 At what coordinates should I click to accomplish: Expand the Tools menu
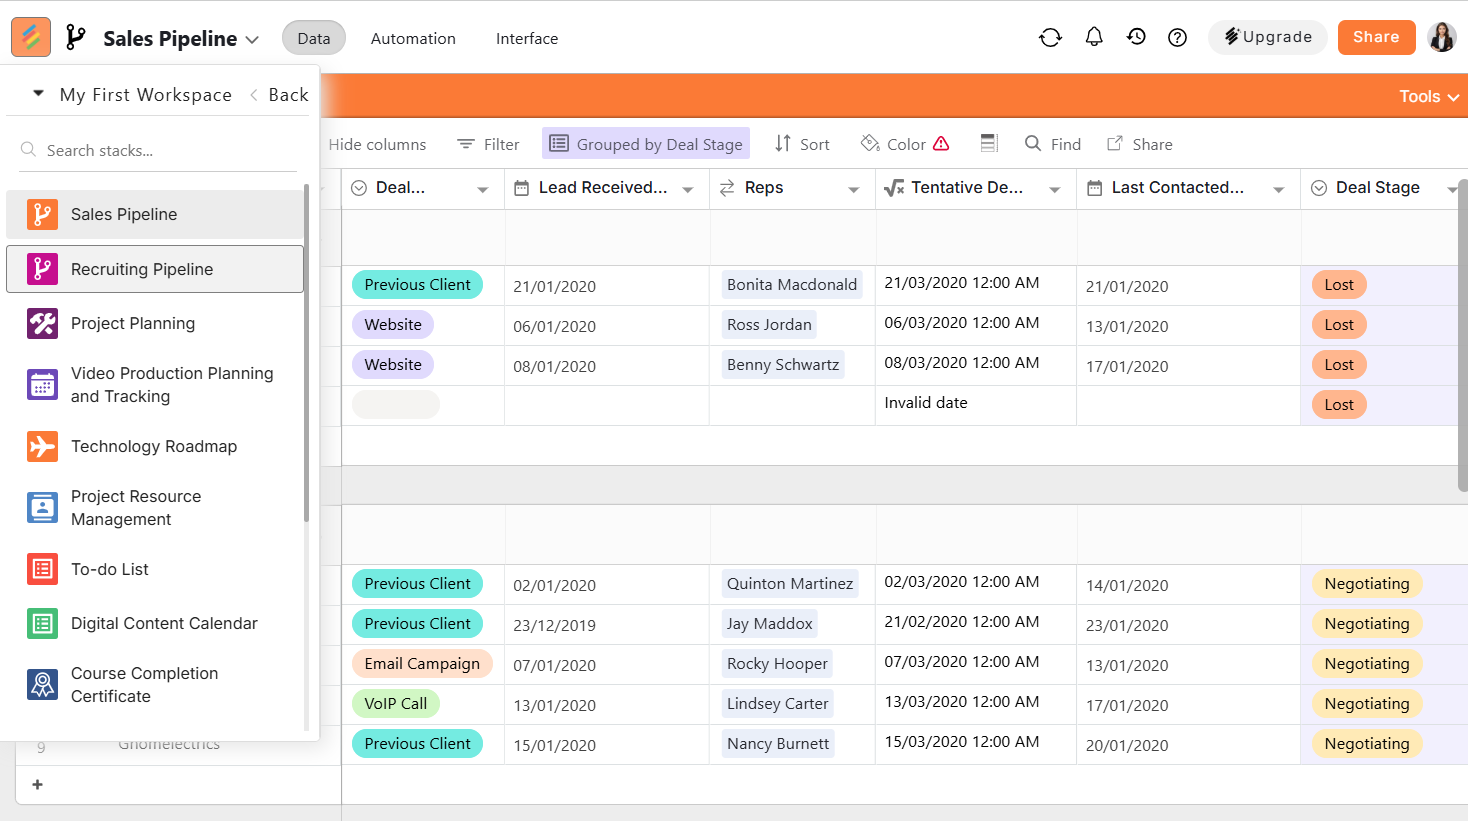[x=1429, y=96]
